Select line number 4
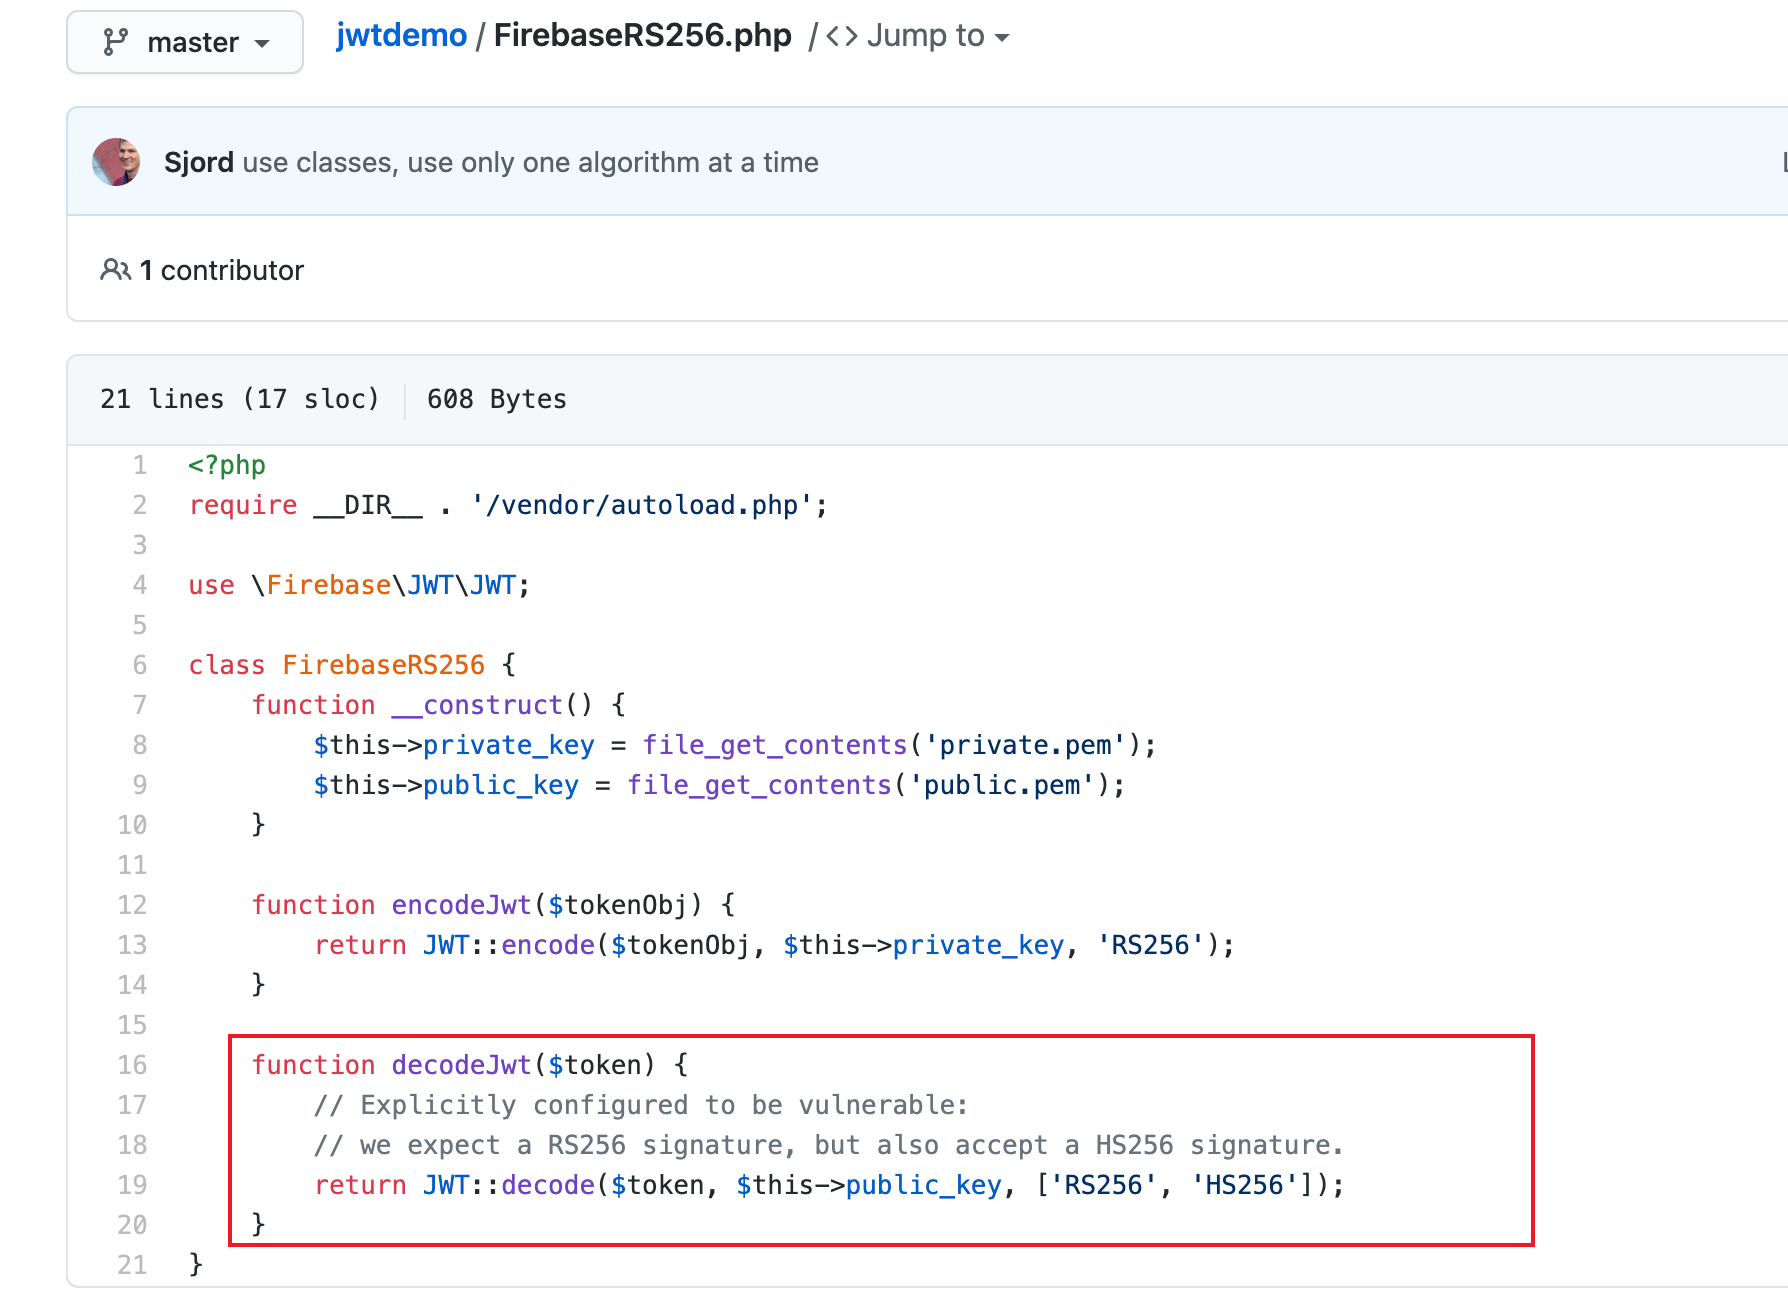This screenshot has width=1788, height=1314. (x=140, y=585)
